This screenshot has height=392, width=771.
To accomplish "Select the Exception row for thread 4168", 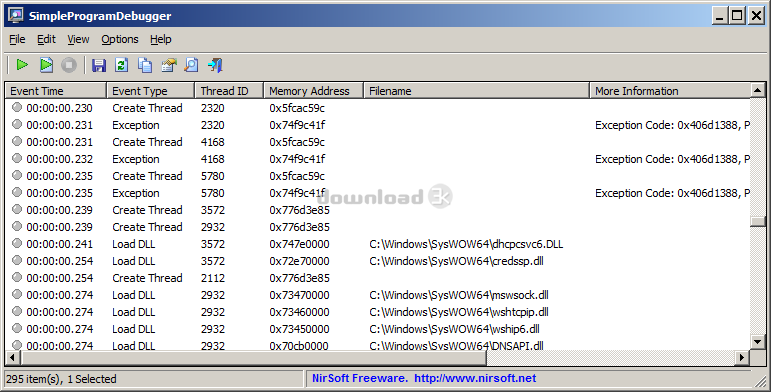I will (x=378, y=159).
